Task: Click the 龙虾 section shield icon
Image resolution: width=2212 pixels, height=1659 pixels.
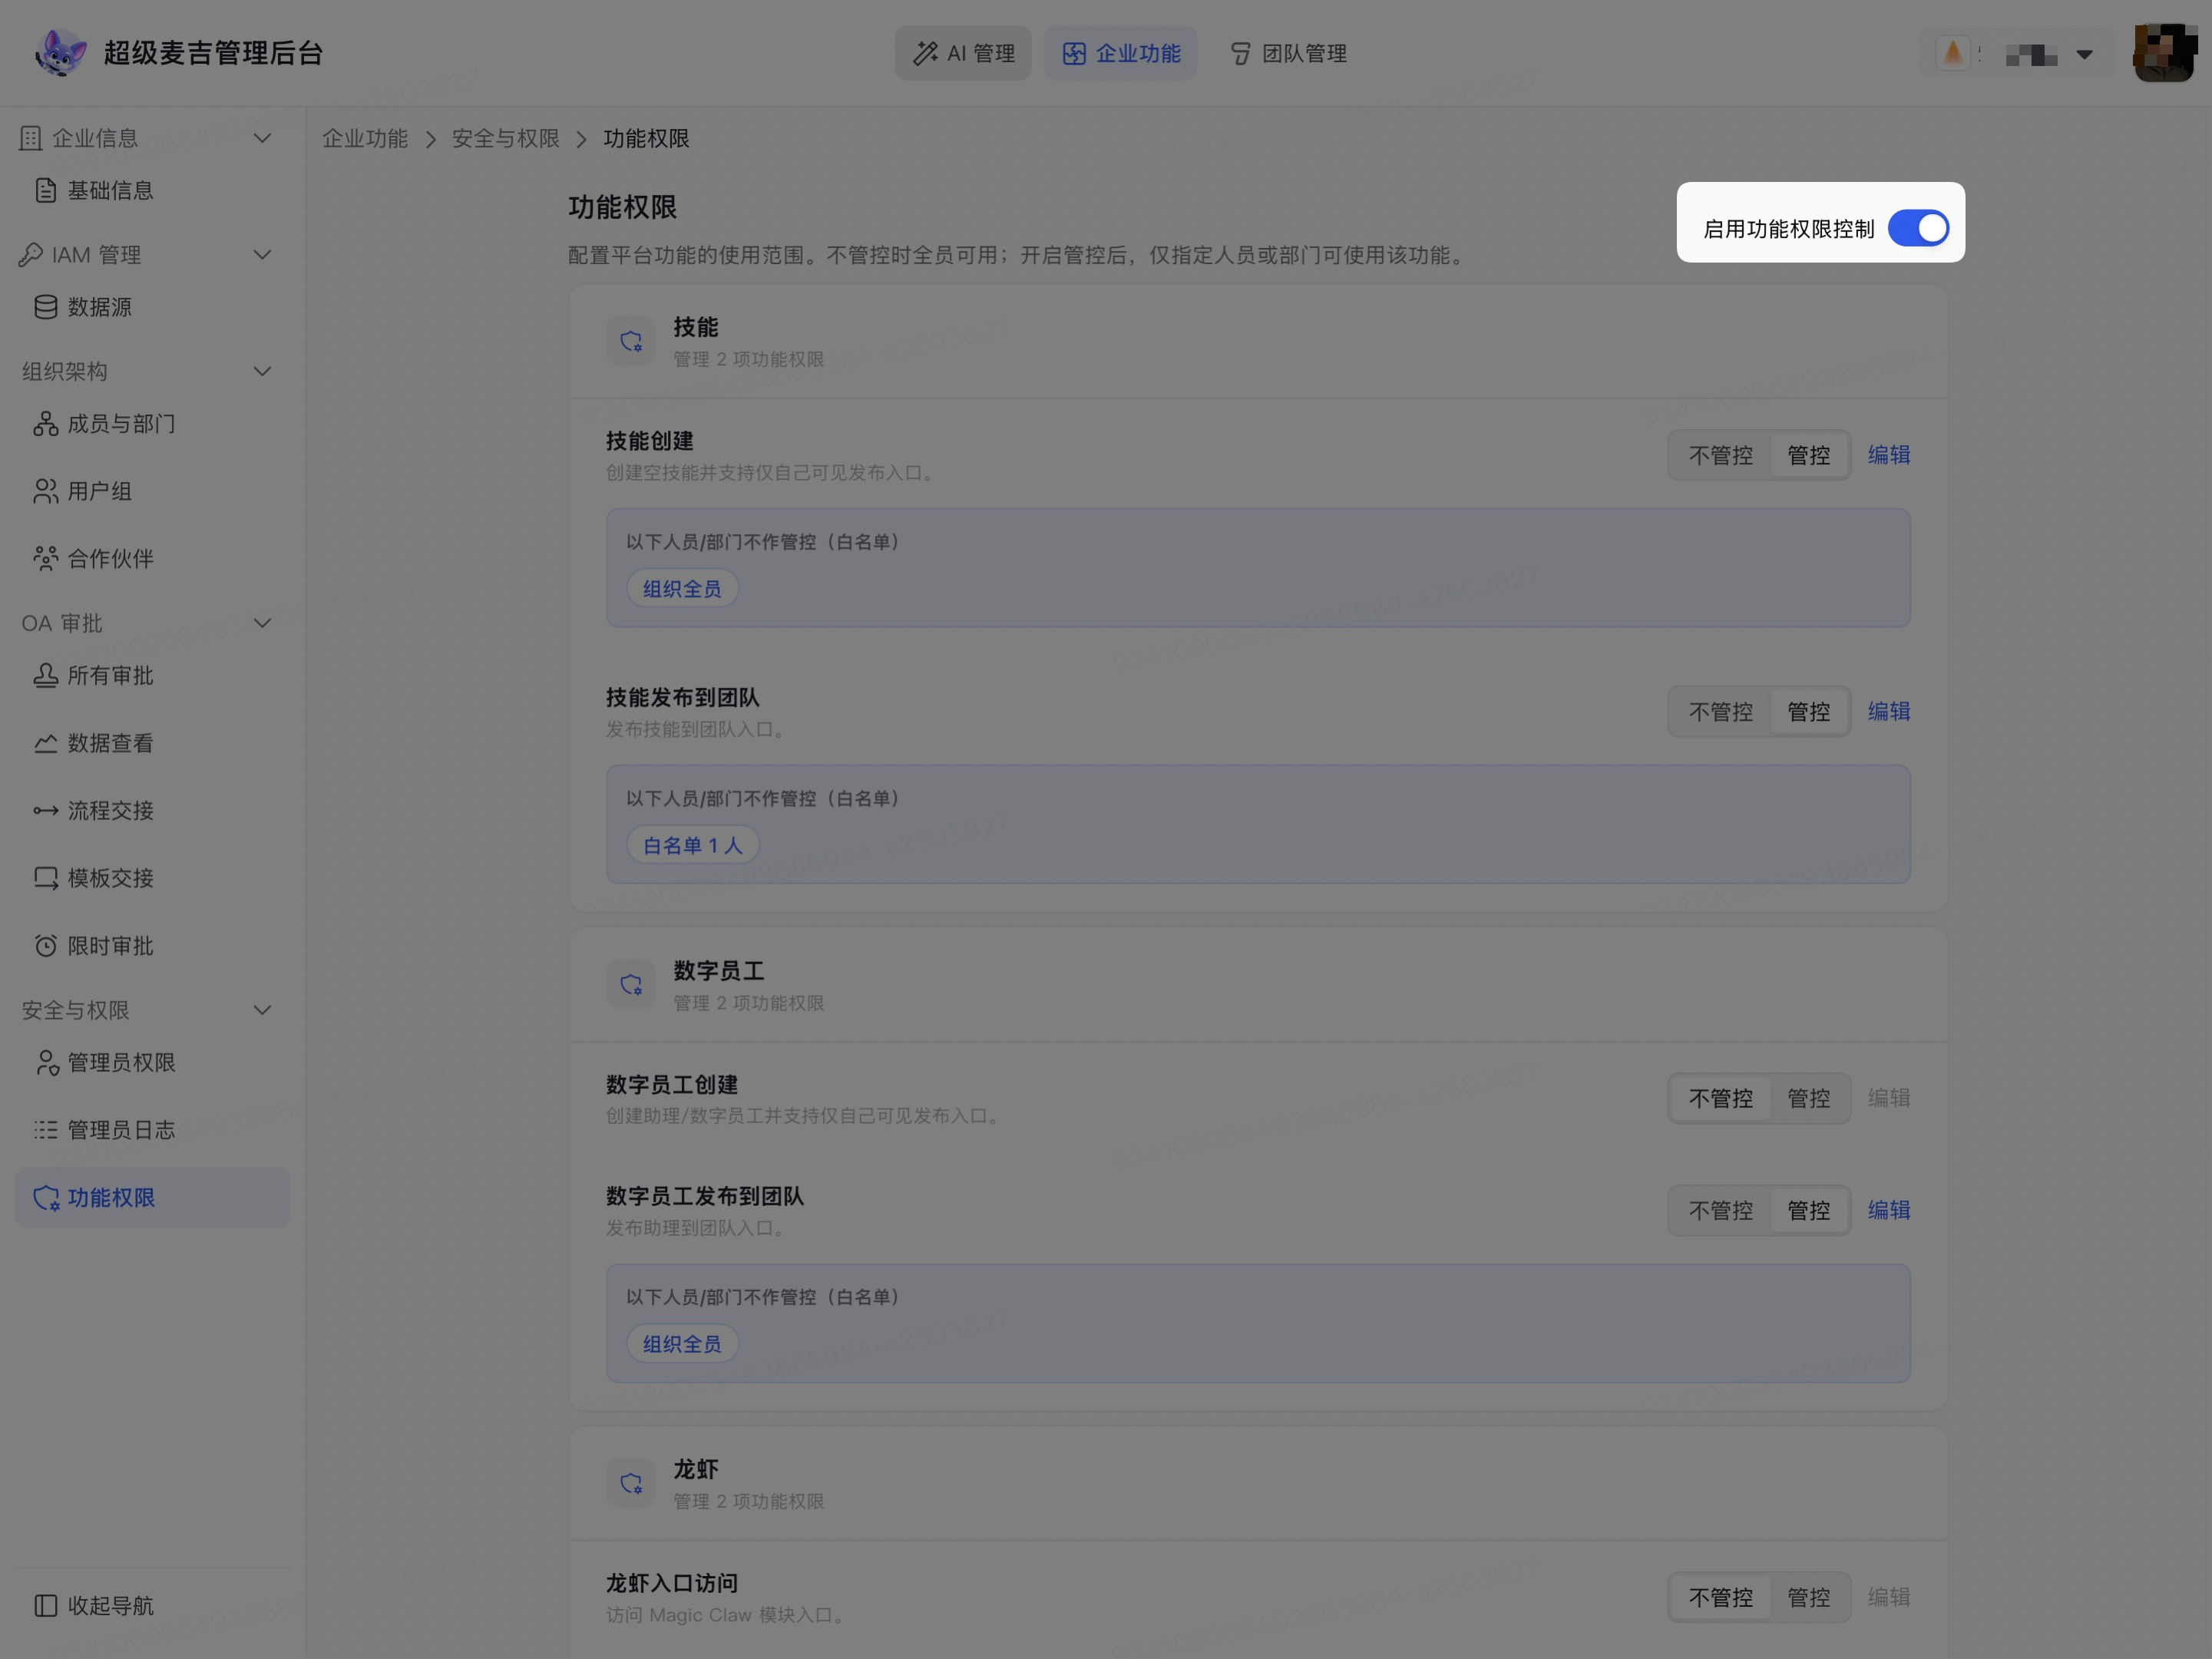Action: click(631, 1483)
